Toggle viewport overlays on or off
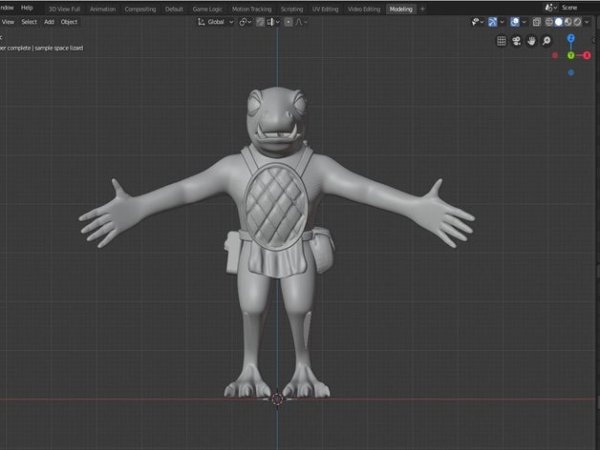 pyautogui.click(x=513, y=21)
